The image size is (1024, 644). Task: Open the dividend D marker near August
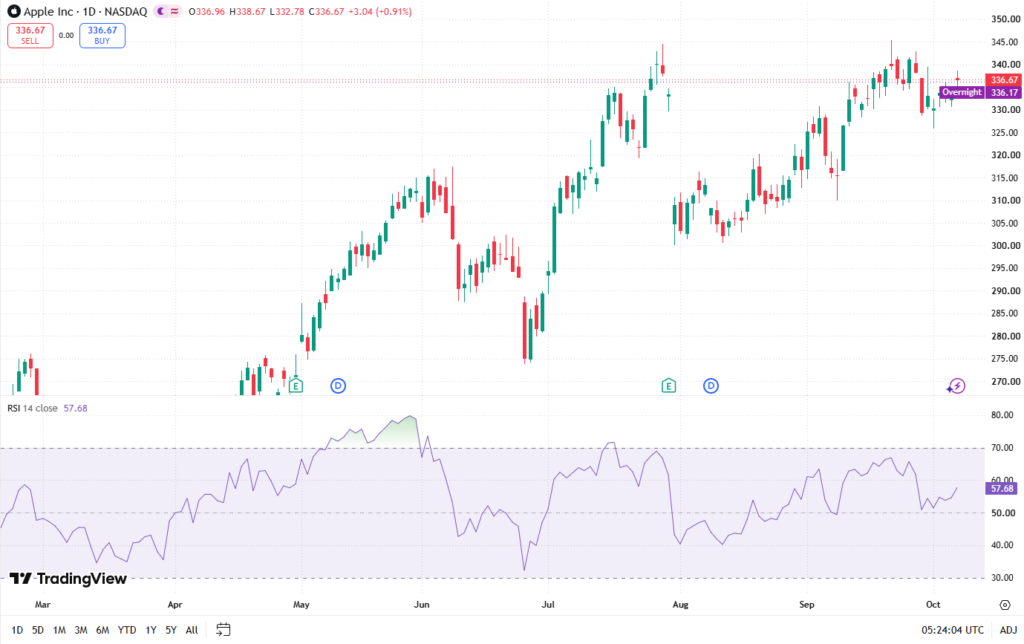tap(711, 385)
